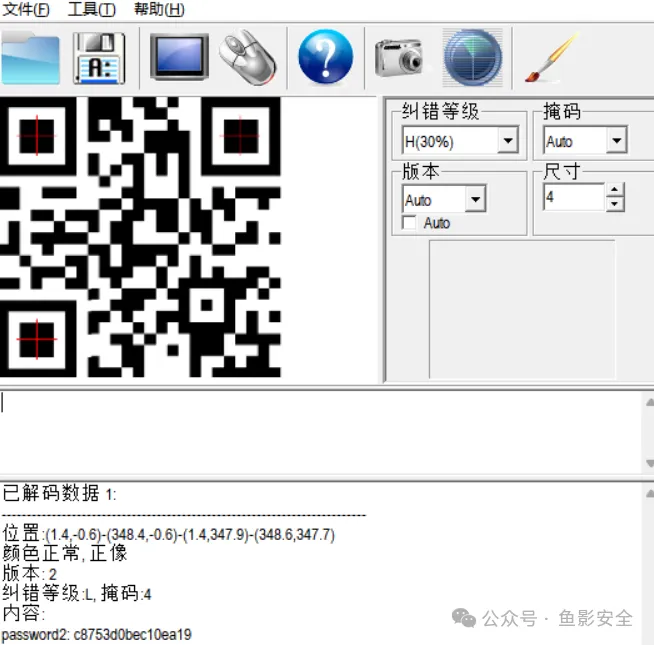Click into the empty text input area

coord(320,432)
